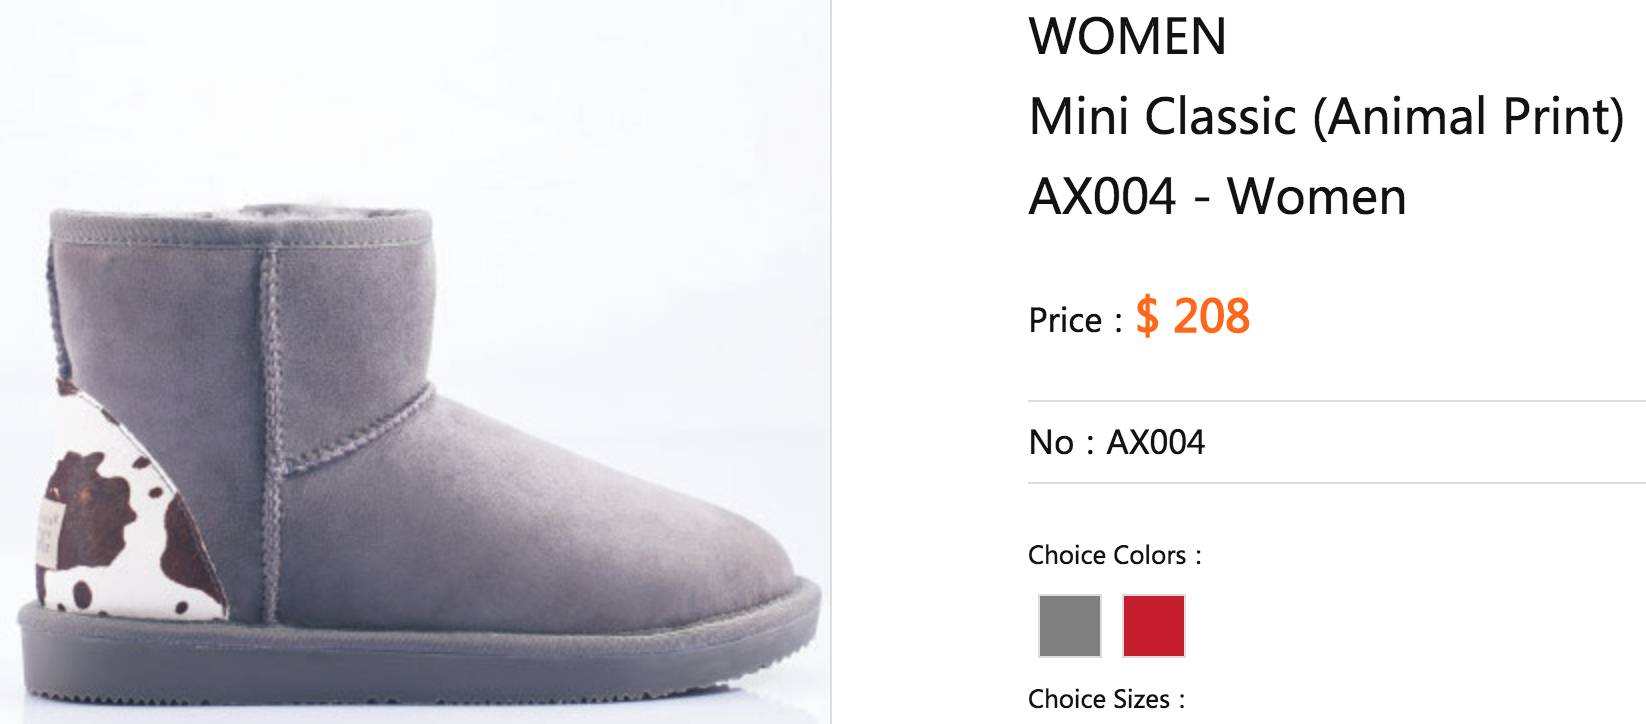Click the divider line above "No : AX004"
This screenshot has height=724, width=1646.
(1336, 402)
